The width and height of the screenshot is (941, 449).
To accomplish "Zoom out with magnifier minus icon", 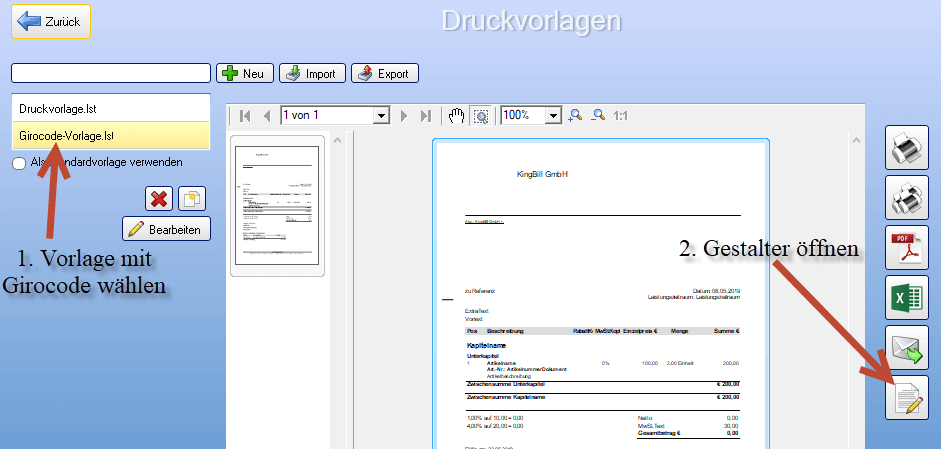I will pos(598,116).
